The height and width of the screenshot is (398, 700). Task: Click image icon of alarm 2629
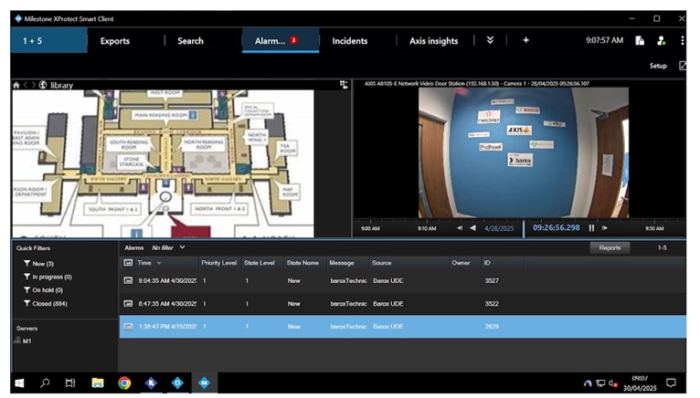click(x=128, y=327)
